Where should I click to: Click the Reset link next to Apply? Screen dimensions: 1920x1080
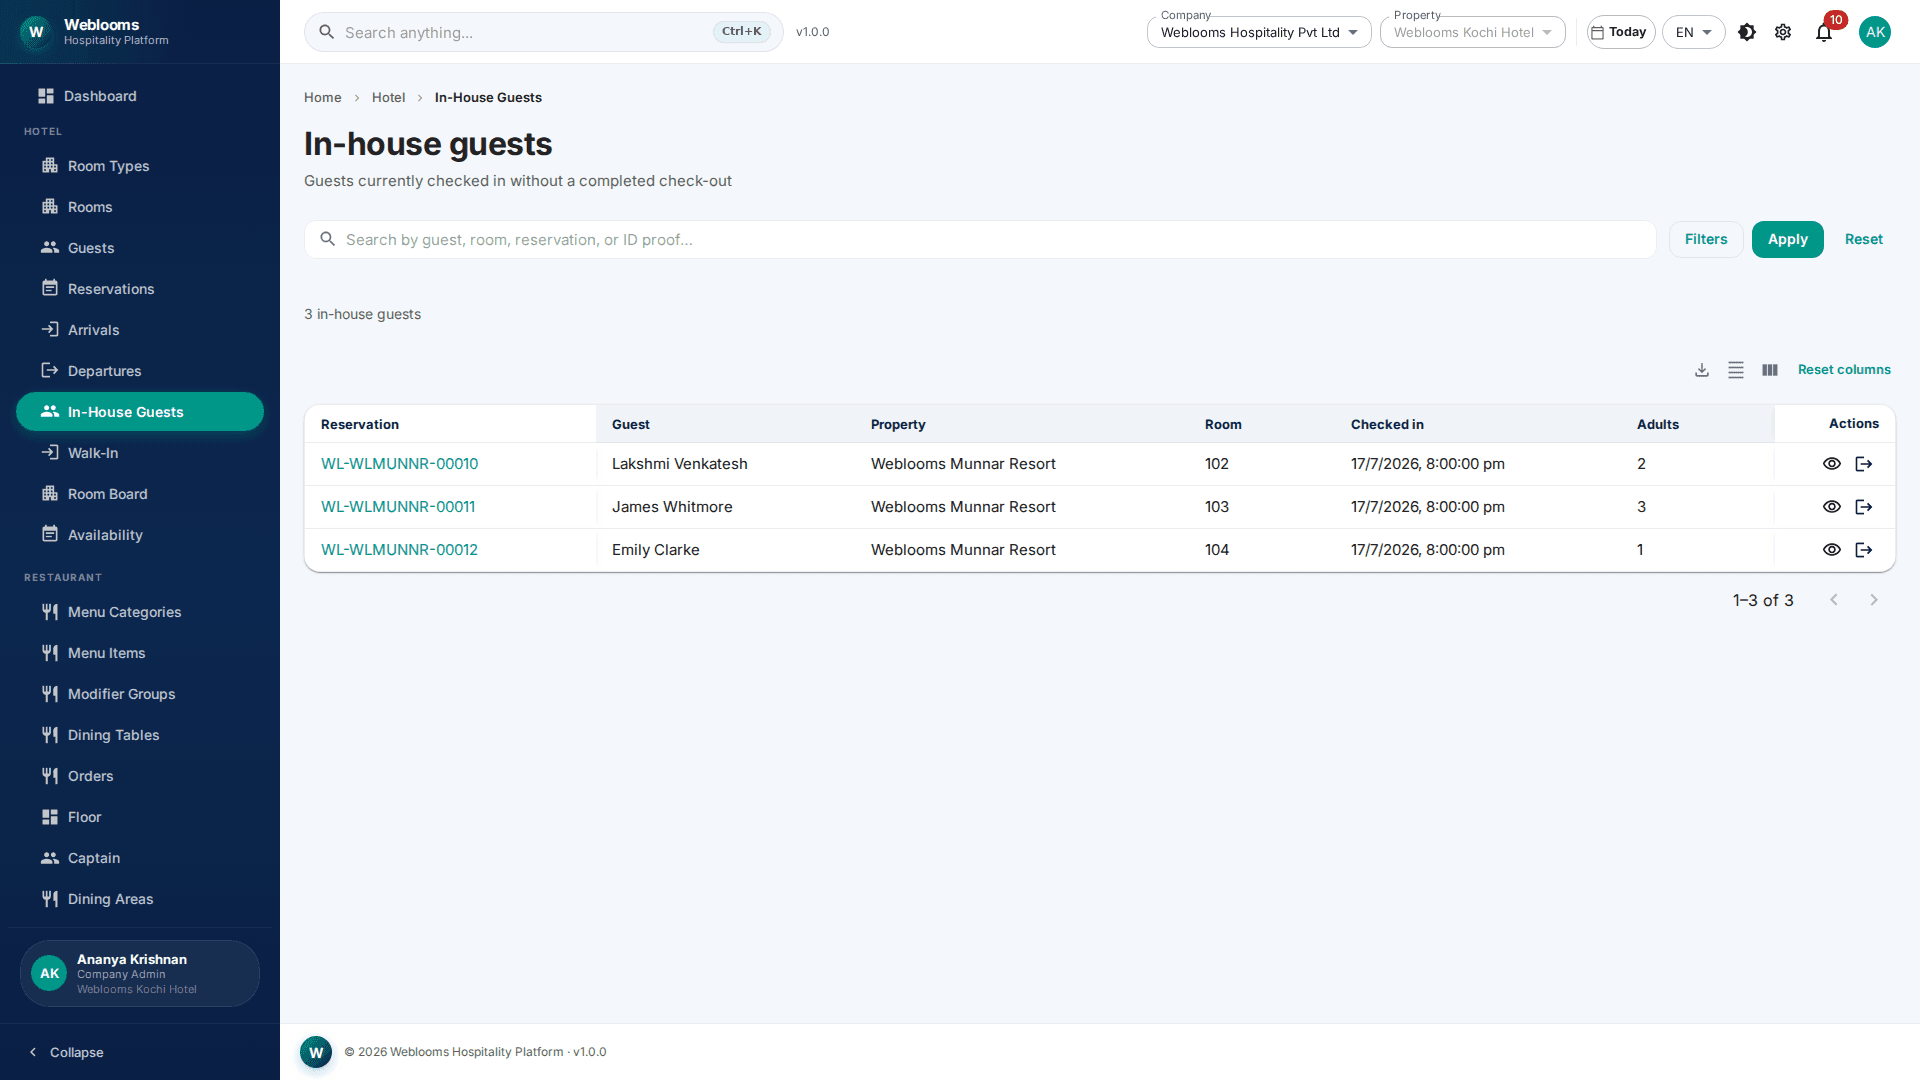tap(1864, 240)
